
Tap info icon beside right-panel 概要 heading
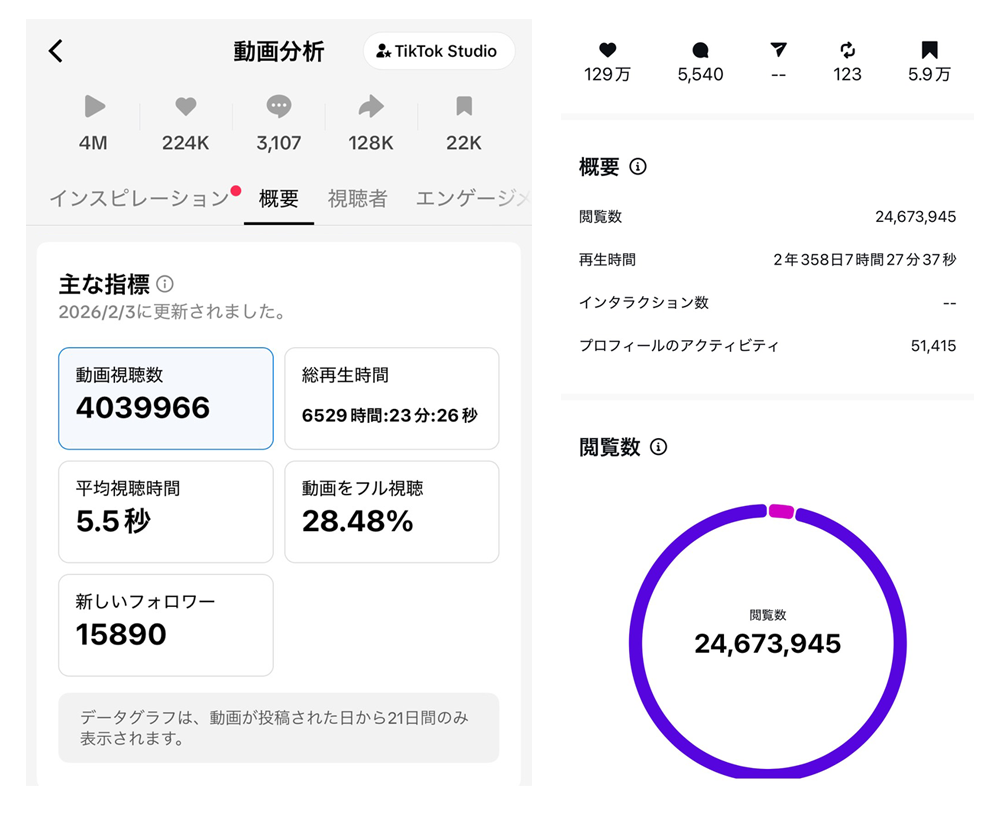point(638,167)
